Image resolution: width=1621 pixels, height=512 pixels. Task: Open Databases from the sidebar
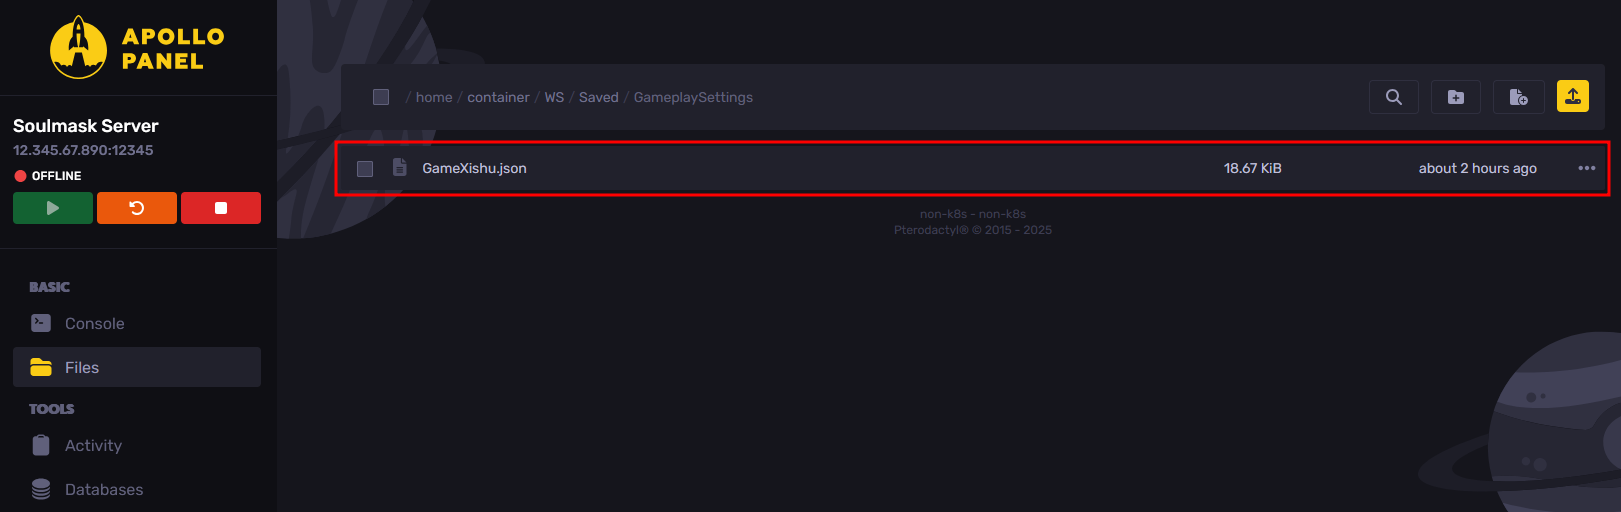[x=103, y=489]
